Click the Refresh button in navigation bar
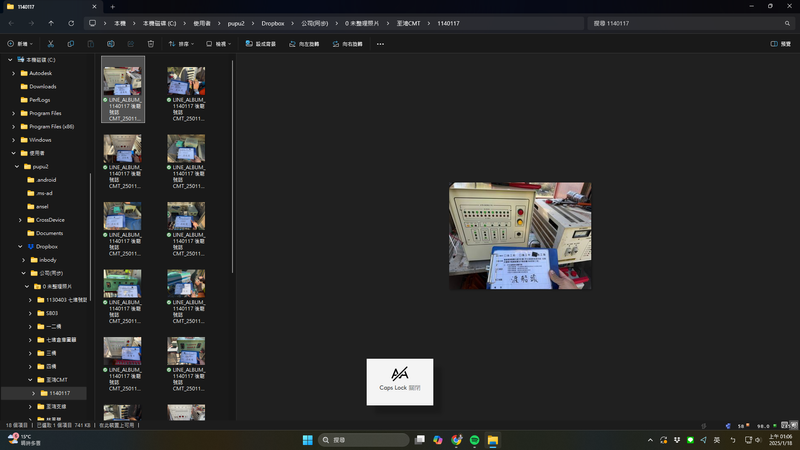800x450 pixels. click(x=71, y=22)
